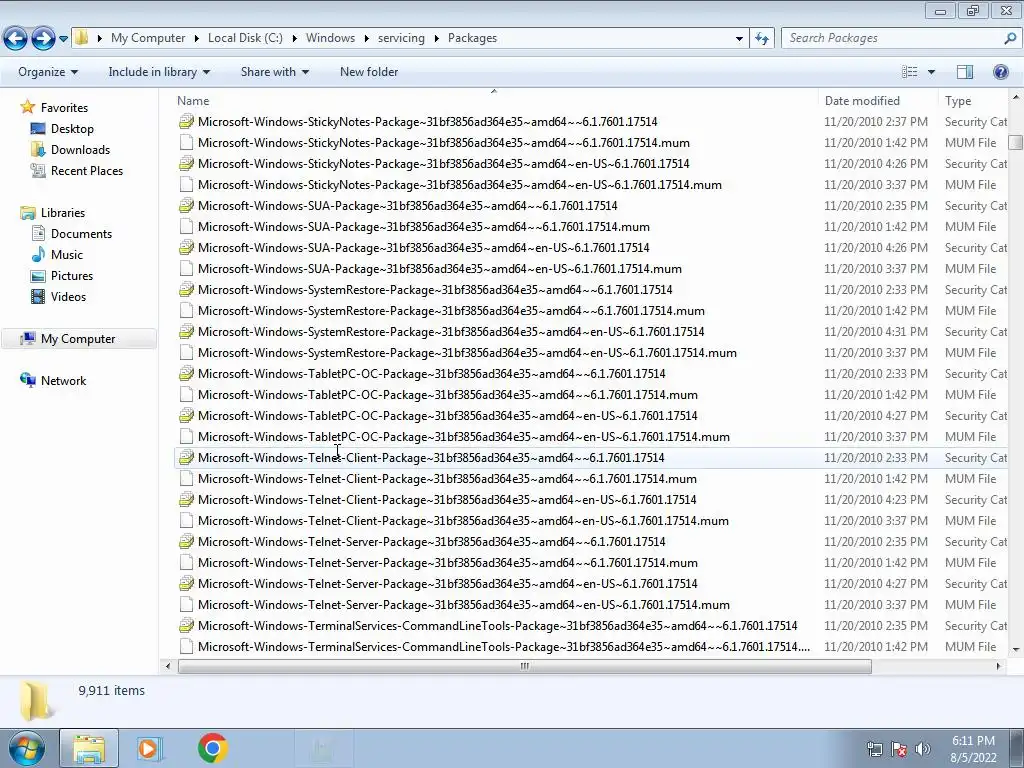Image resolution: width=1024 pixels, height=768 pixels.
Task: Launch Windows Media Player from taskbar
Action: (150, 748)
